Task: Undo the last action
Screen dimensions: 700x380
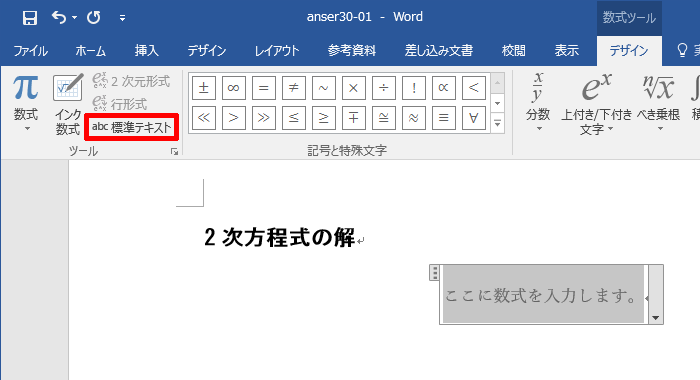Action: pyautogui.click(x=59, y=17)
